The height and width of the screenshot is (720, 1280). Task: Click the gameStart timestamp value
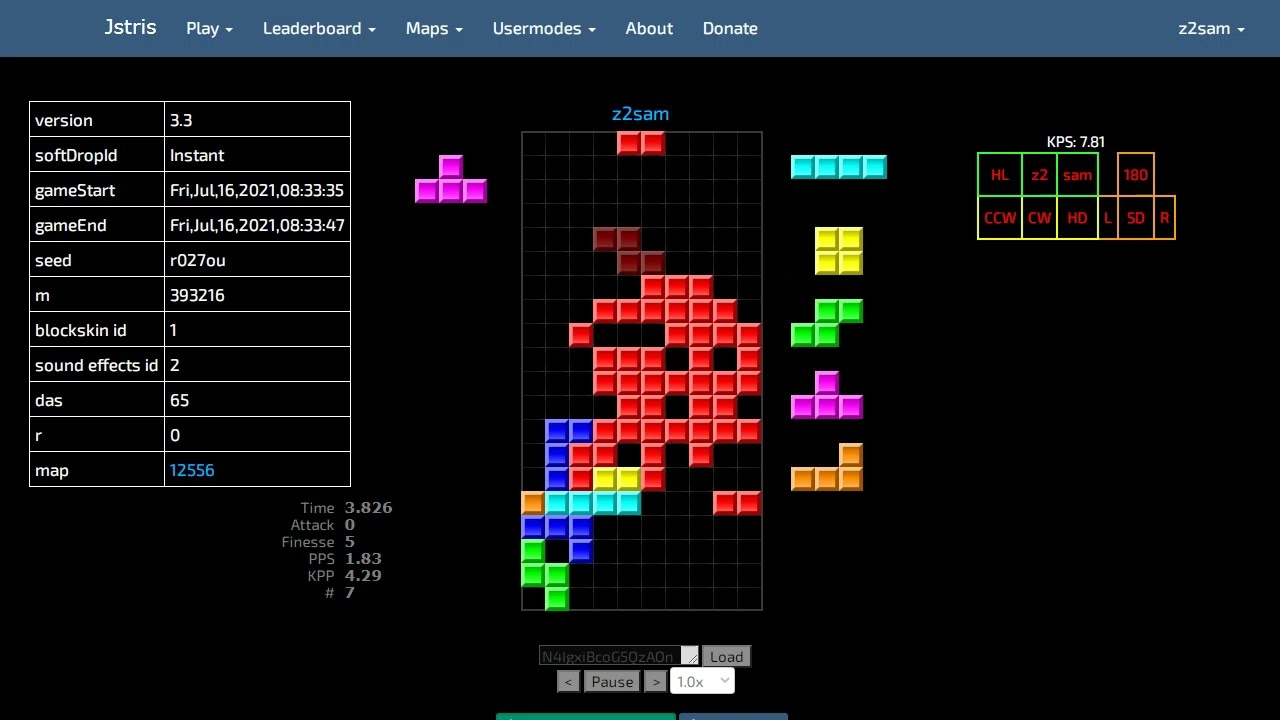click(257, 190)
